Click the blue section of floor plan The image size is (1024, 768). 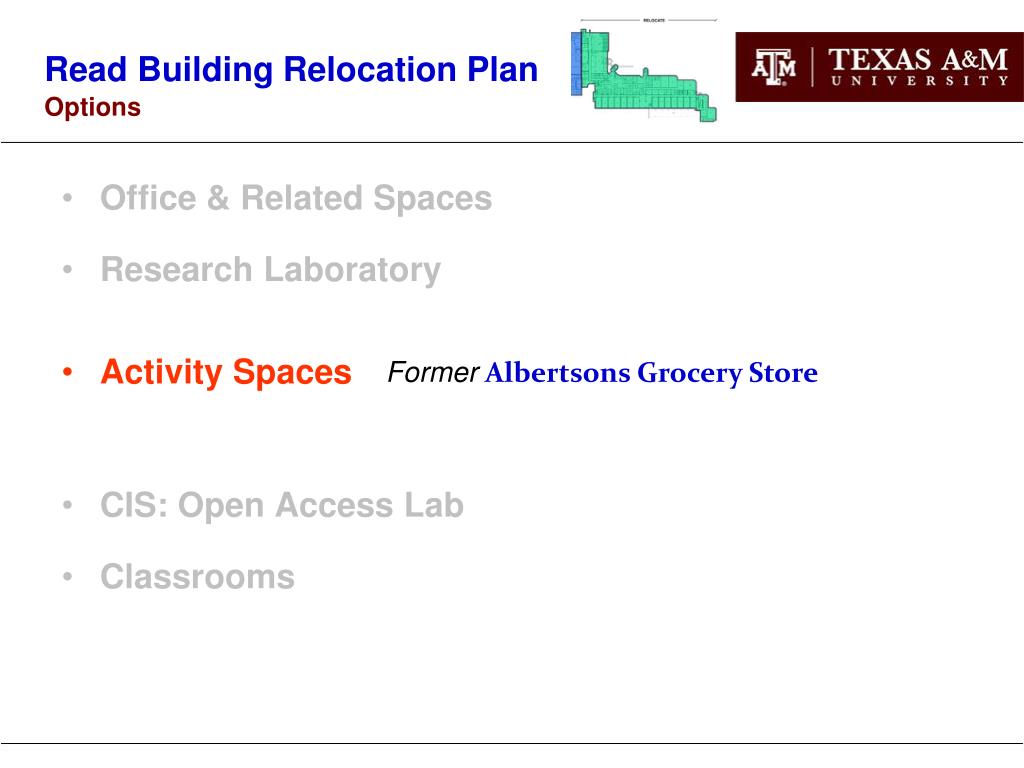(576, 63)
